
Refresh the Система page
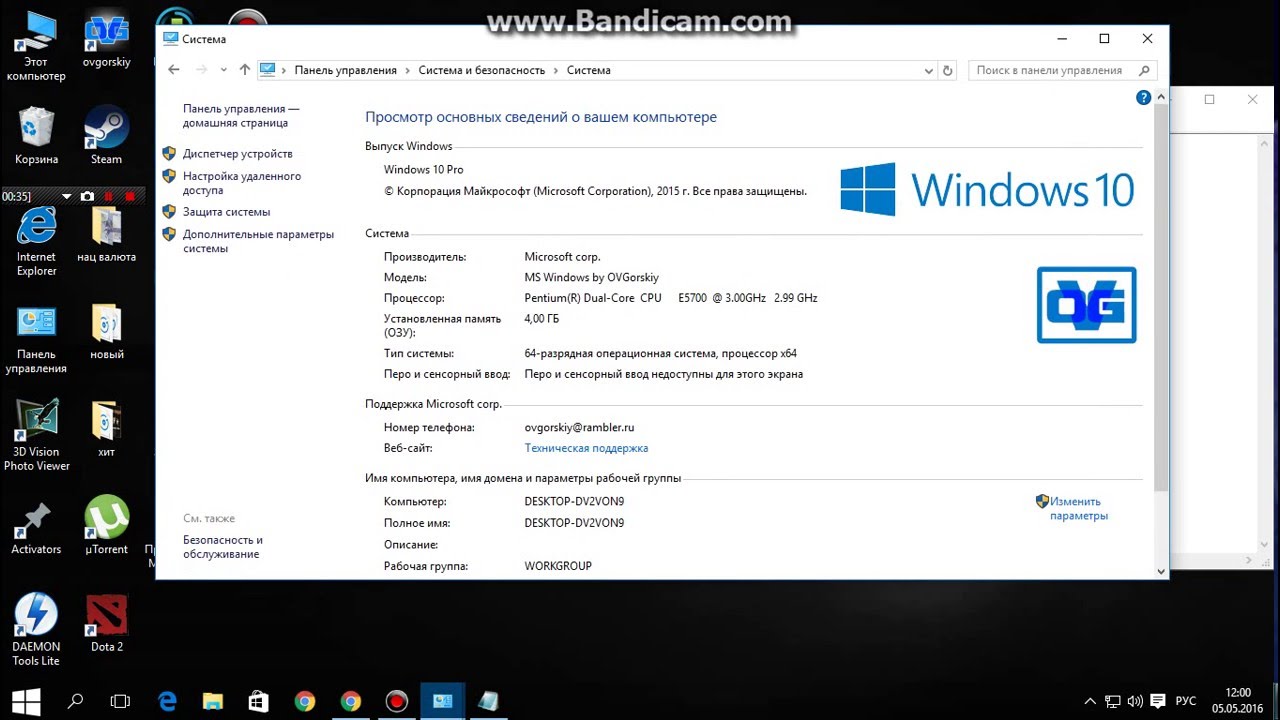(948, 70)
